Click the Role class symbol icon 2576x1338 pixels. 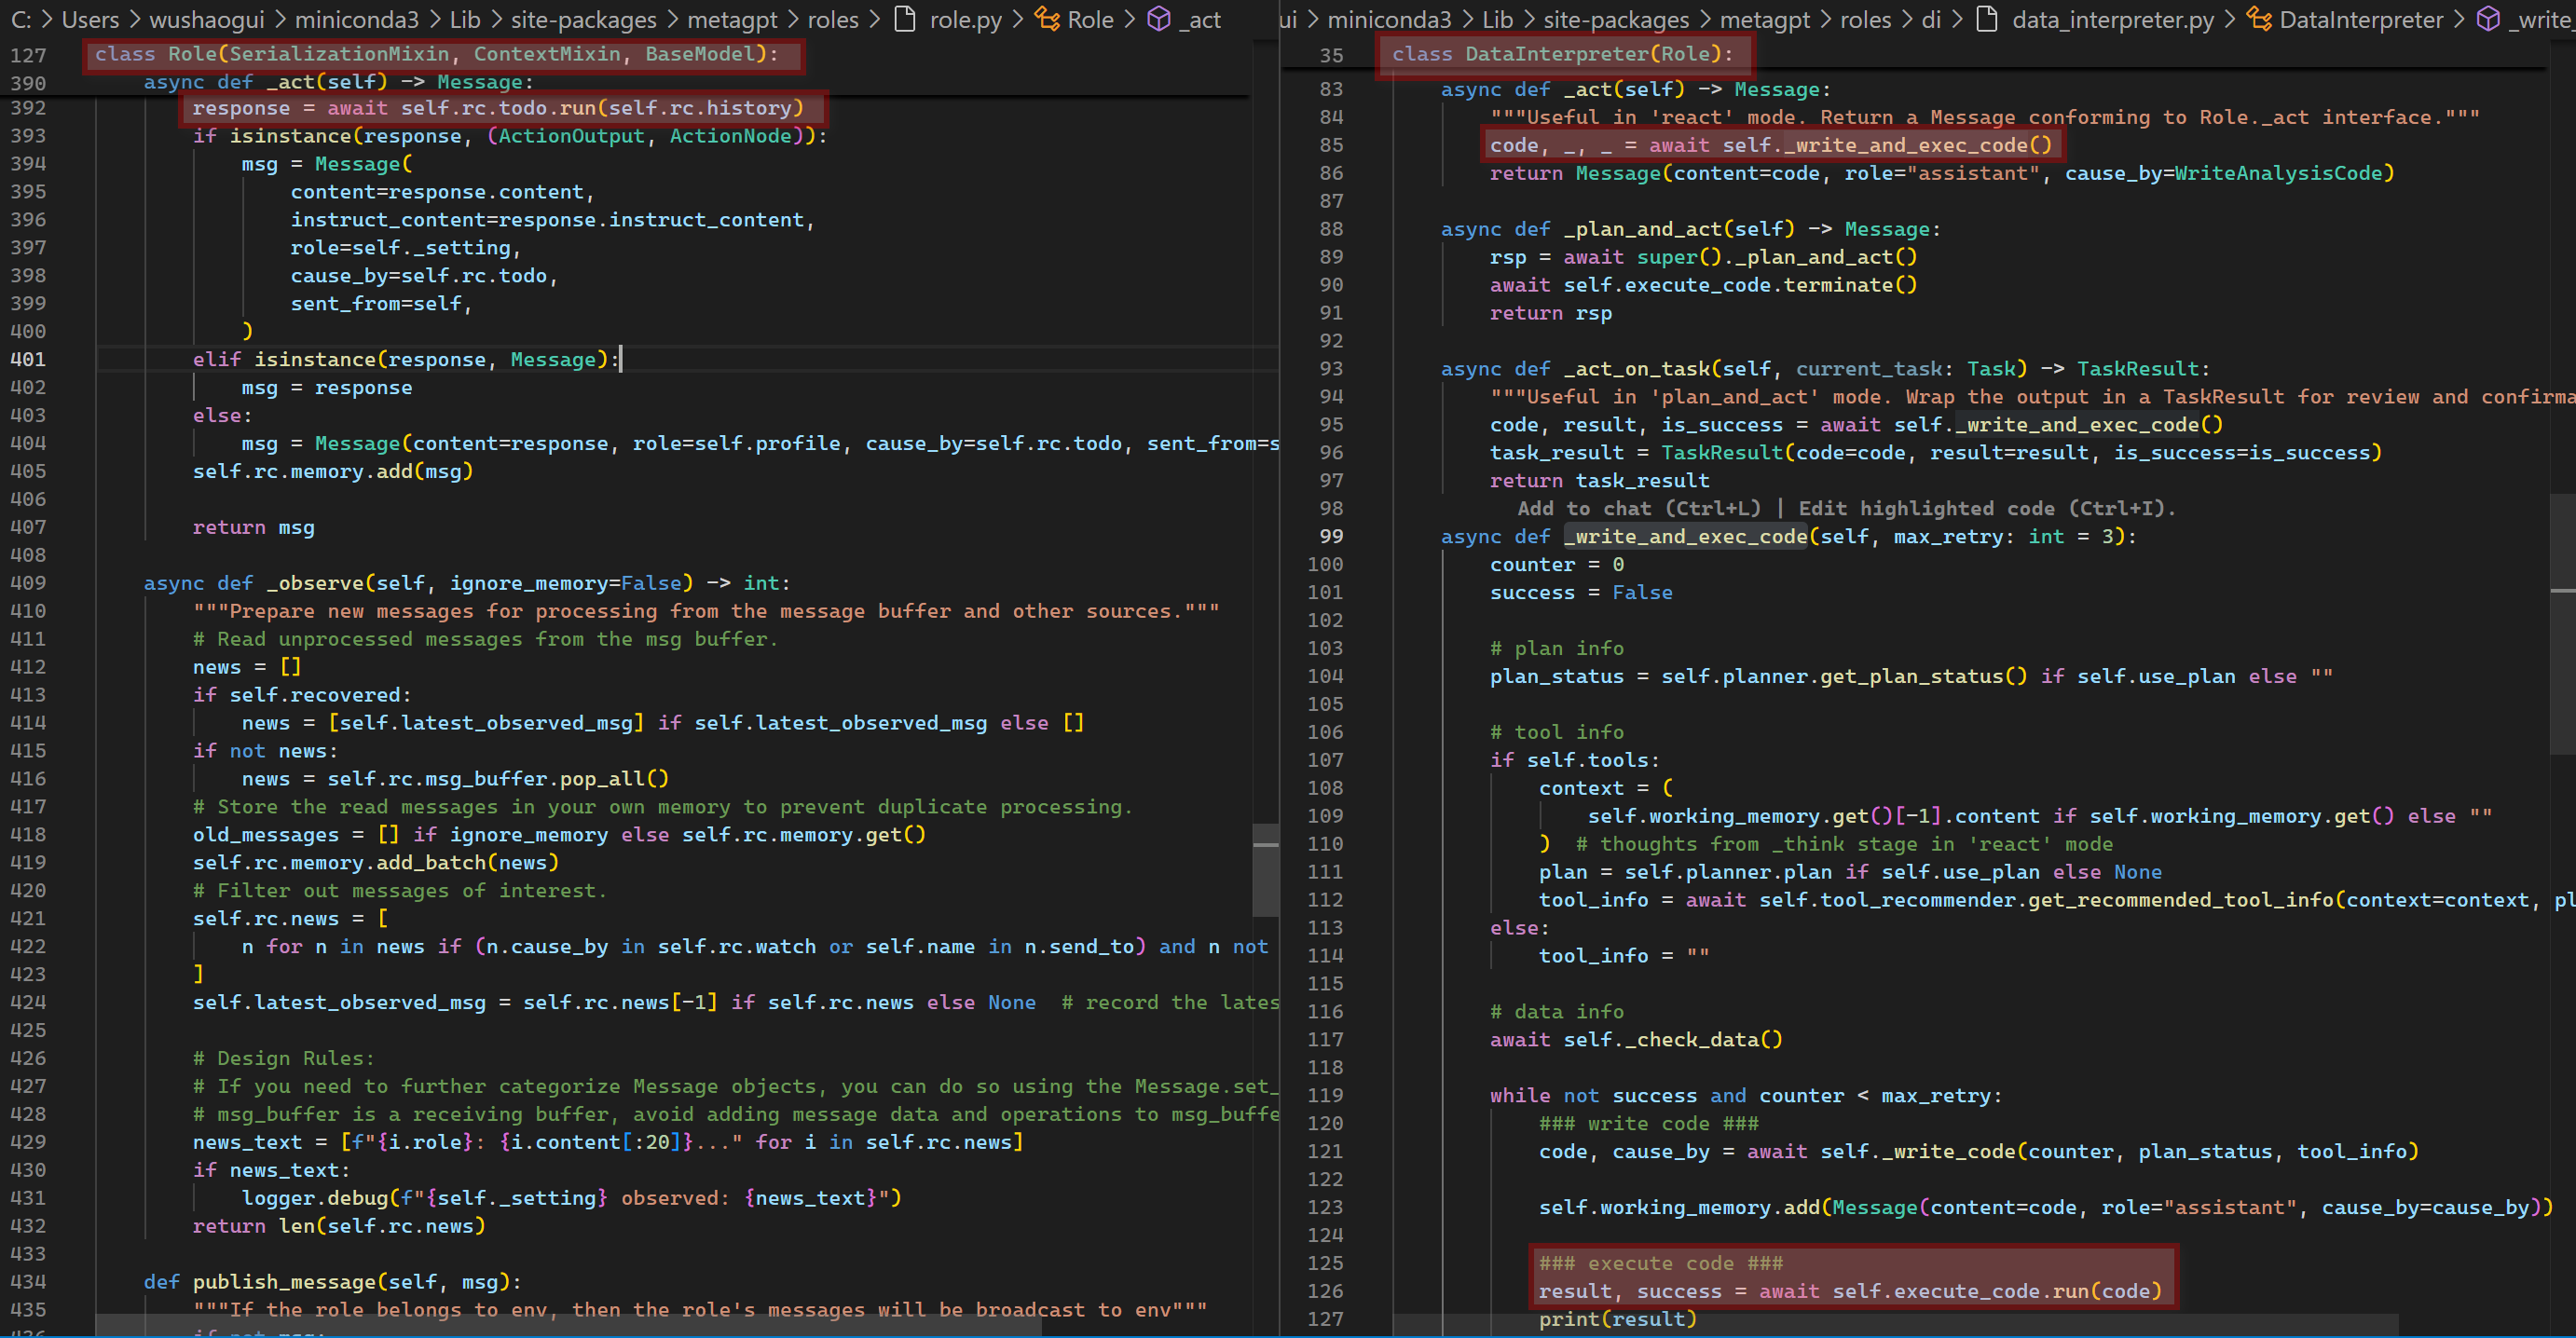pos(1046,19)
